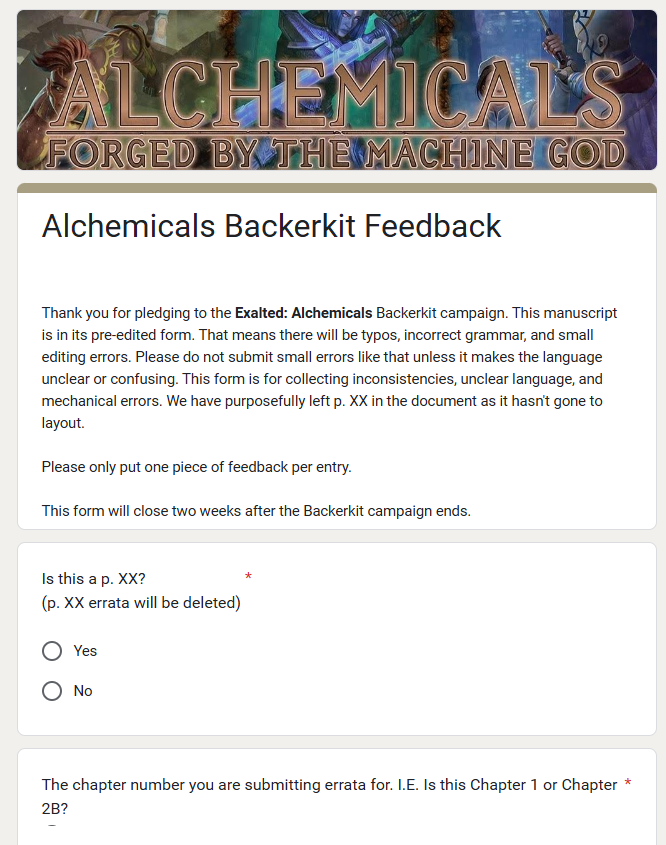
Task: Select the "No" radio button
Action: [x=52, y=691]
